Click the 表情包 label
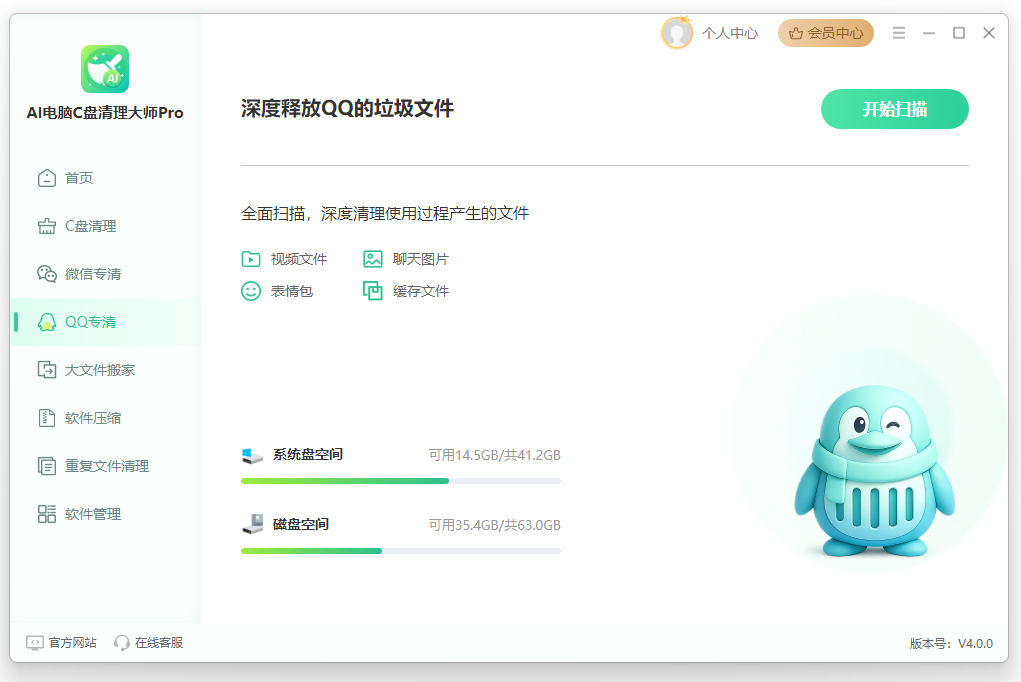Screen dimensions: 1021x682 (x=292, y=291)
